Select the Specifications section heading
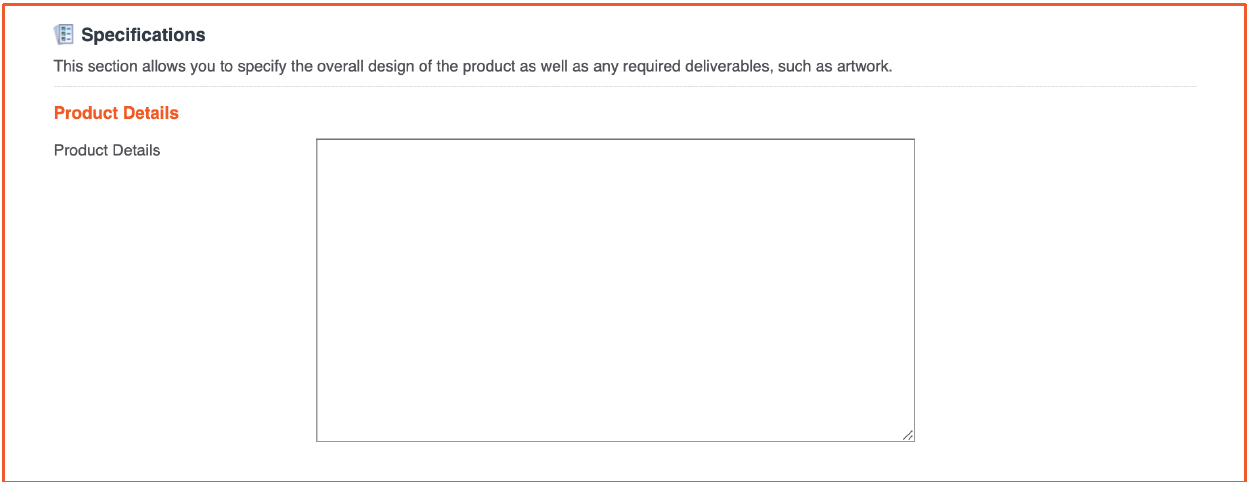This screenshot has width=1251, height=485. pos(143,35)
